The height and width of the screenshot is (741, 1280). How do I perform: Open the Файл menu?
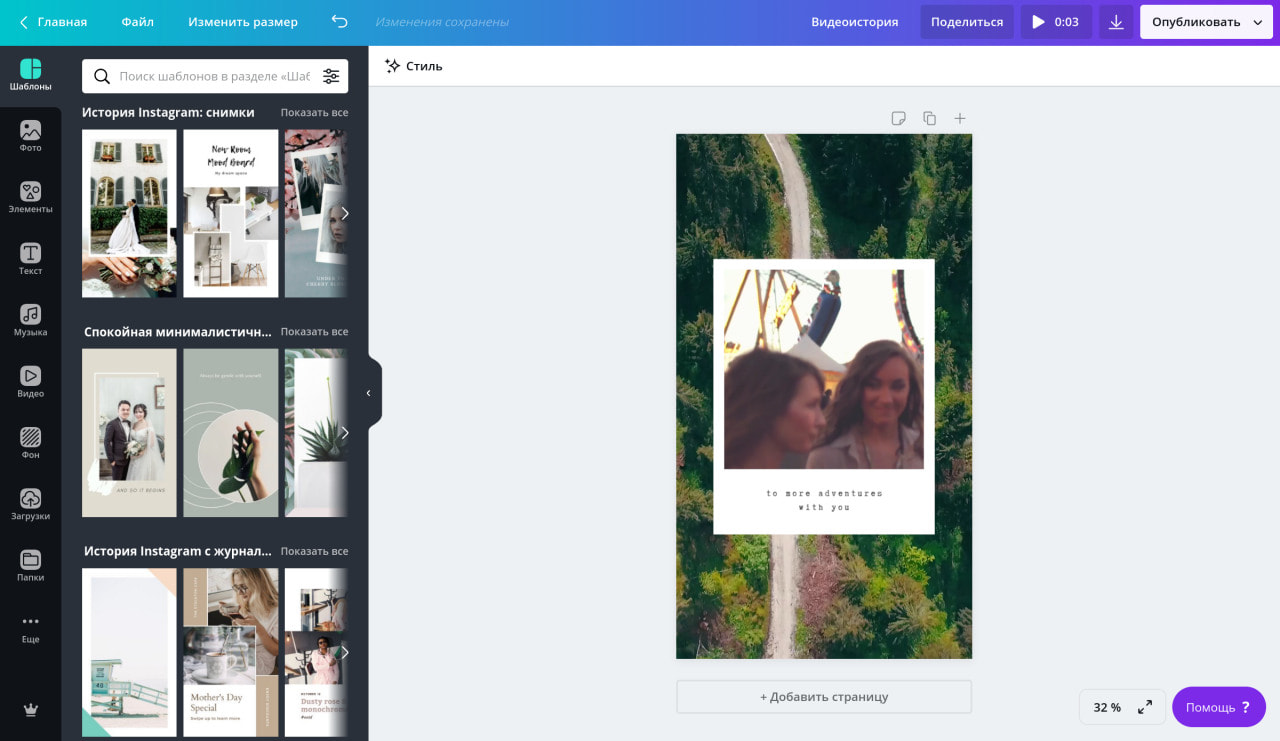[x=137, y=22]
